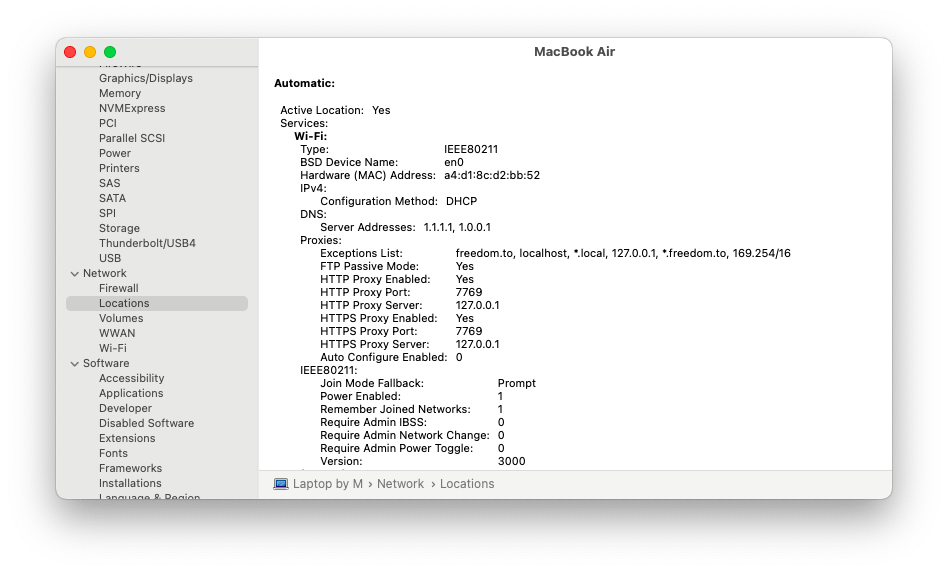Click the MacBook Air window title
The image size is (948, 573).
(x=574, y=52)
